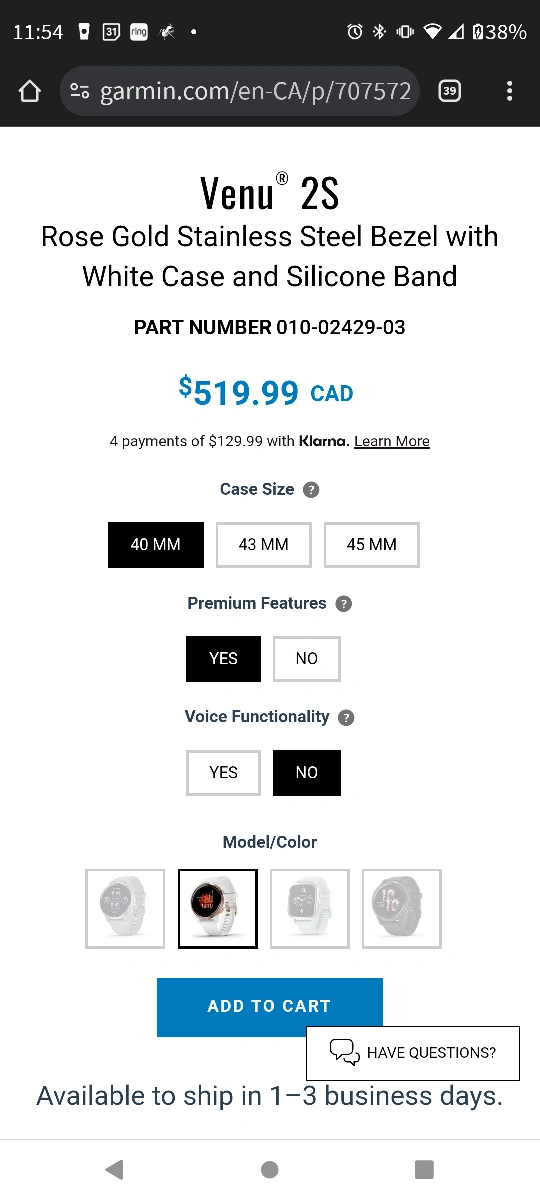
Task: Tap the Android recent apps button
Action: [x=424, y=1169]
